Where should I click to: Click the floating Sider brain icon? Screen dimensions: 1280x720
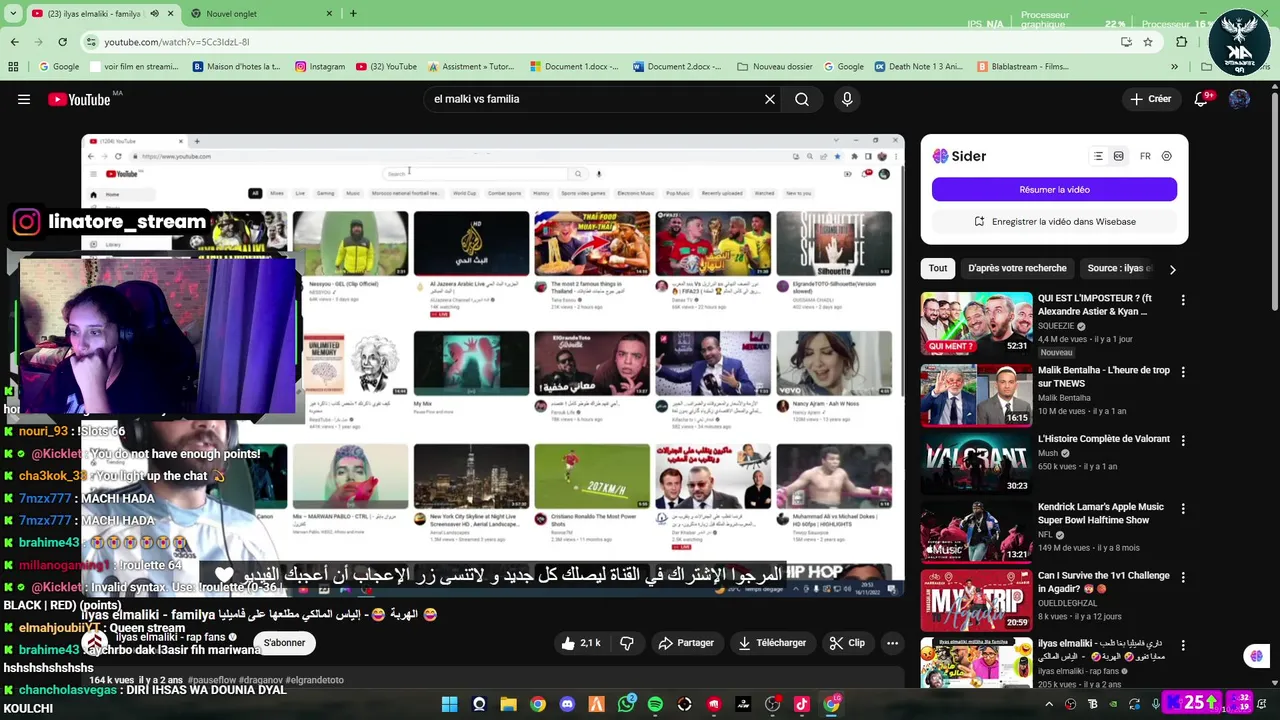[1257, 656]
